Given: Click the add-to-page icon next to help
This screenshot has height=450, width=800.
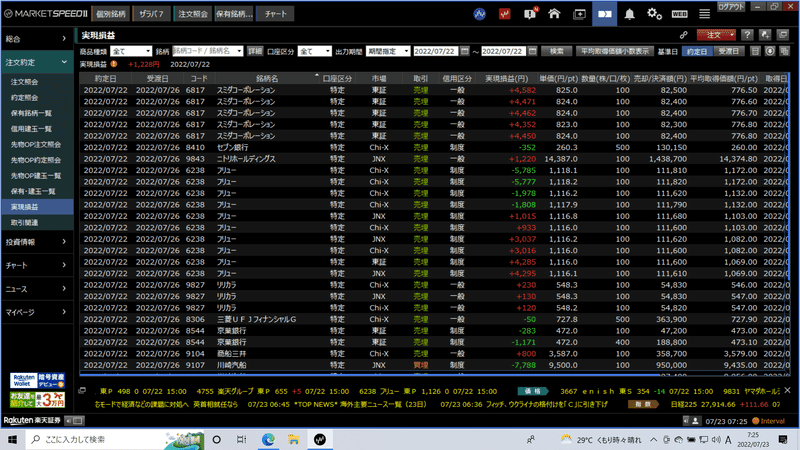Looking at the screenshot, I should [x=765, y=35].
